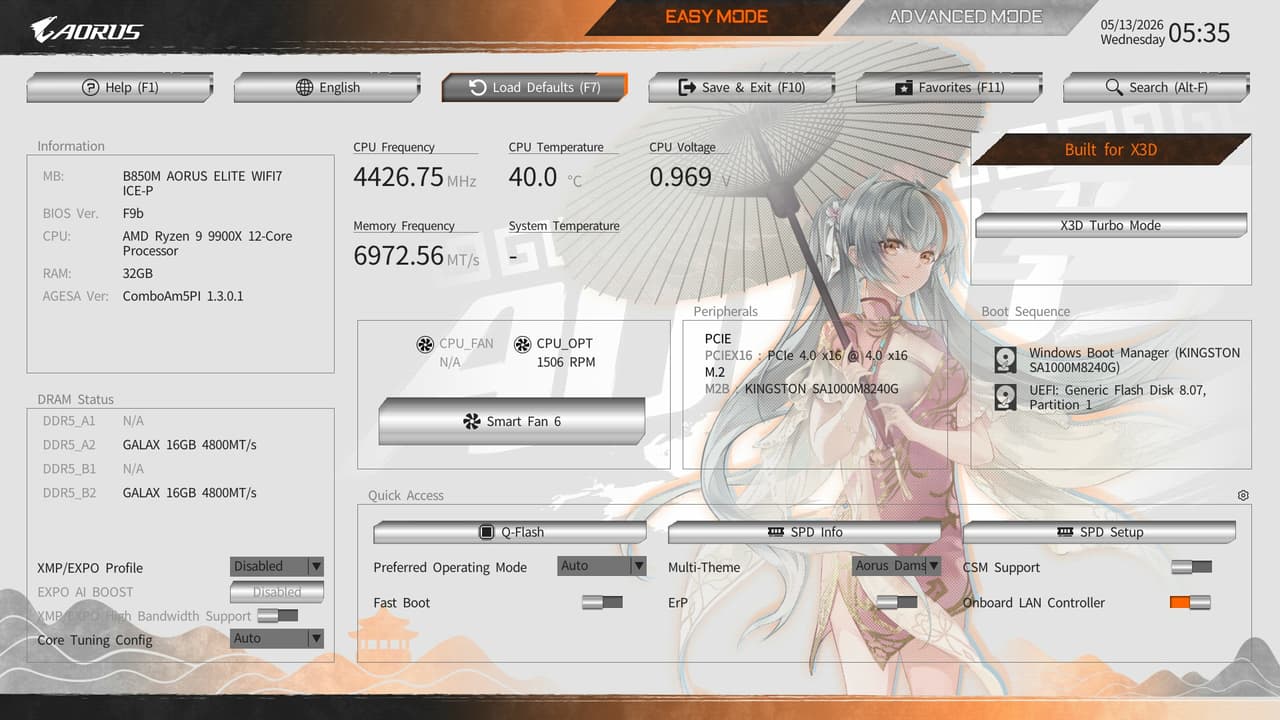The width and height of the screenshot is (1280, 720).
Task: Click the CPU Frequency value 4426.75
Action: click(398, 177)
